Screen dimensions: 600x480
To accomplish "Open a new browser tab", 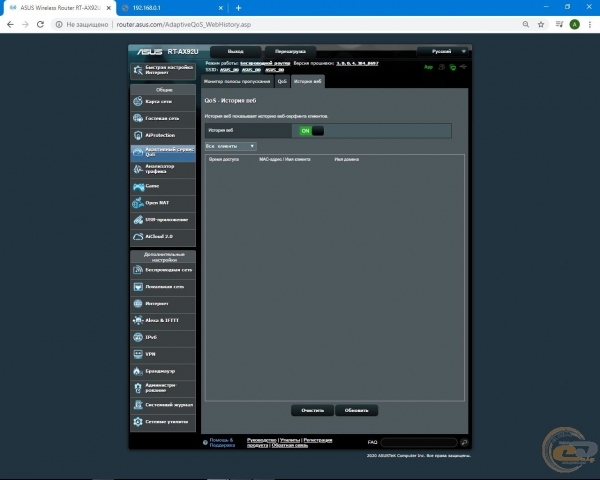I will [x=238, y=8].
